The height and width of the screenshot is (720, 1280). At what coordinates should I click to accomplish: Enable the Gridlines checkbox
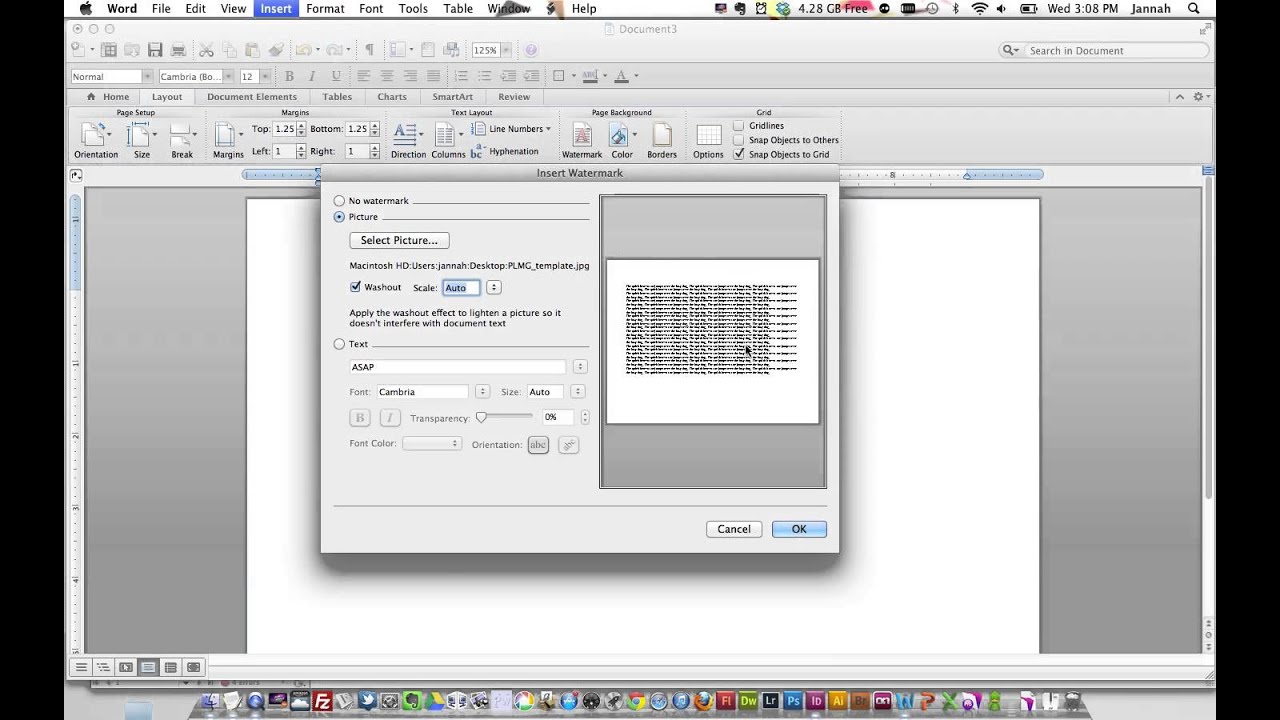739,126
